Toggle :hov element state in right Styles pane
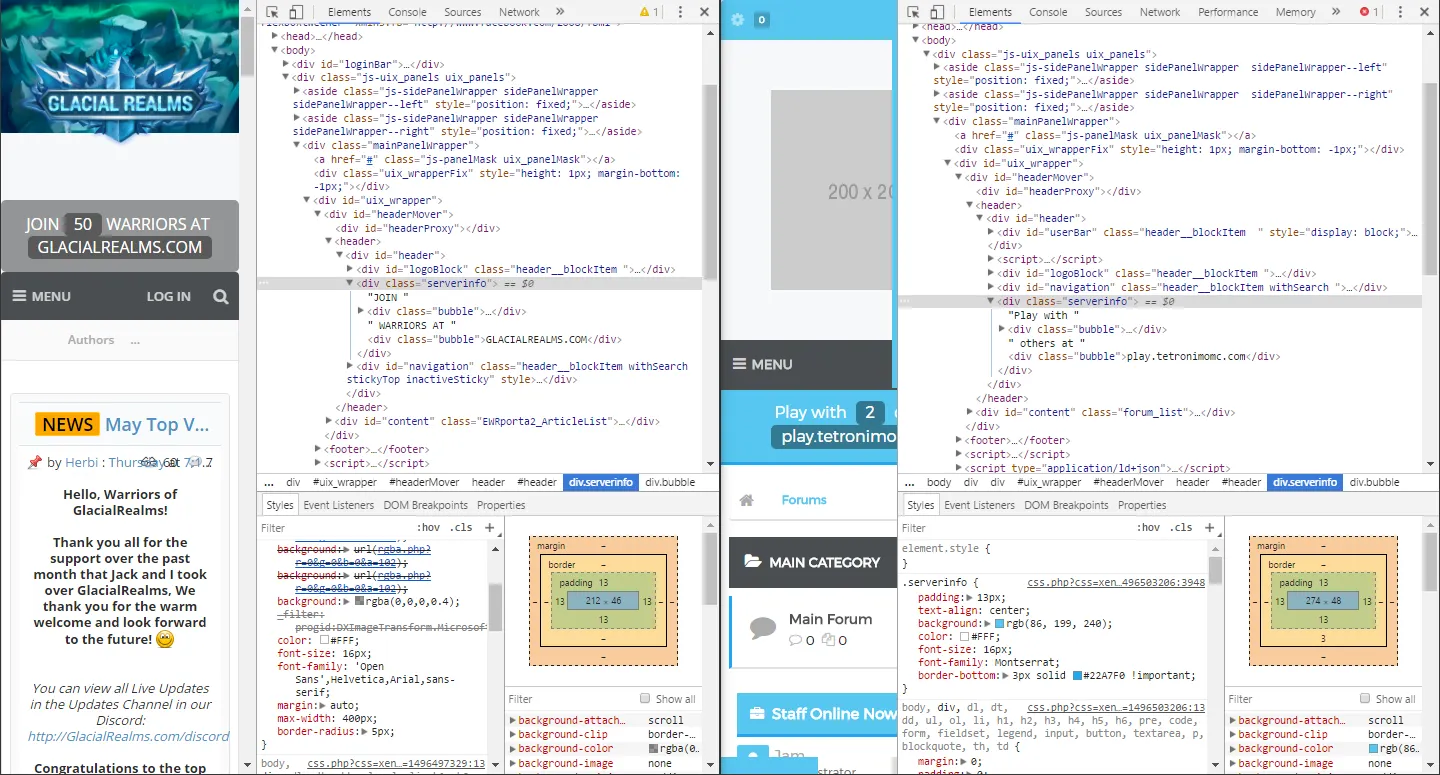Screen dimensions: 1440x775 pyautogui.click(x=1148, y=527)
